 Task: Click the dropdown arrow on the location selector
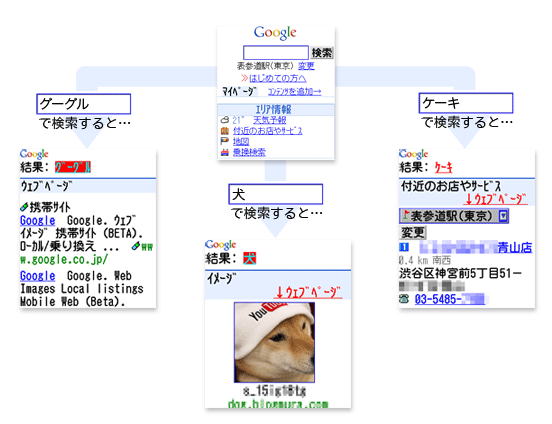tap(503, 216)
